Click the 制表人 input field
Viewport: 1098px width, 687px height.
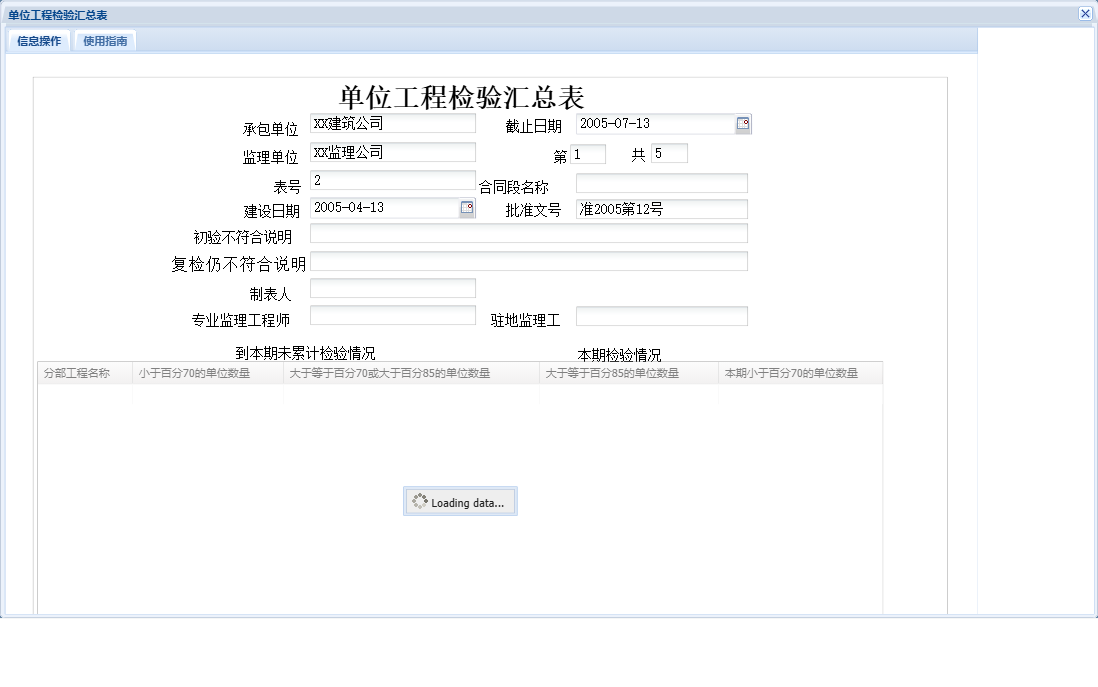point(390,288)
